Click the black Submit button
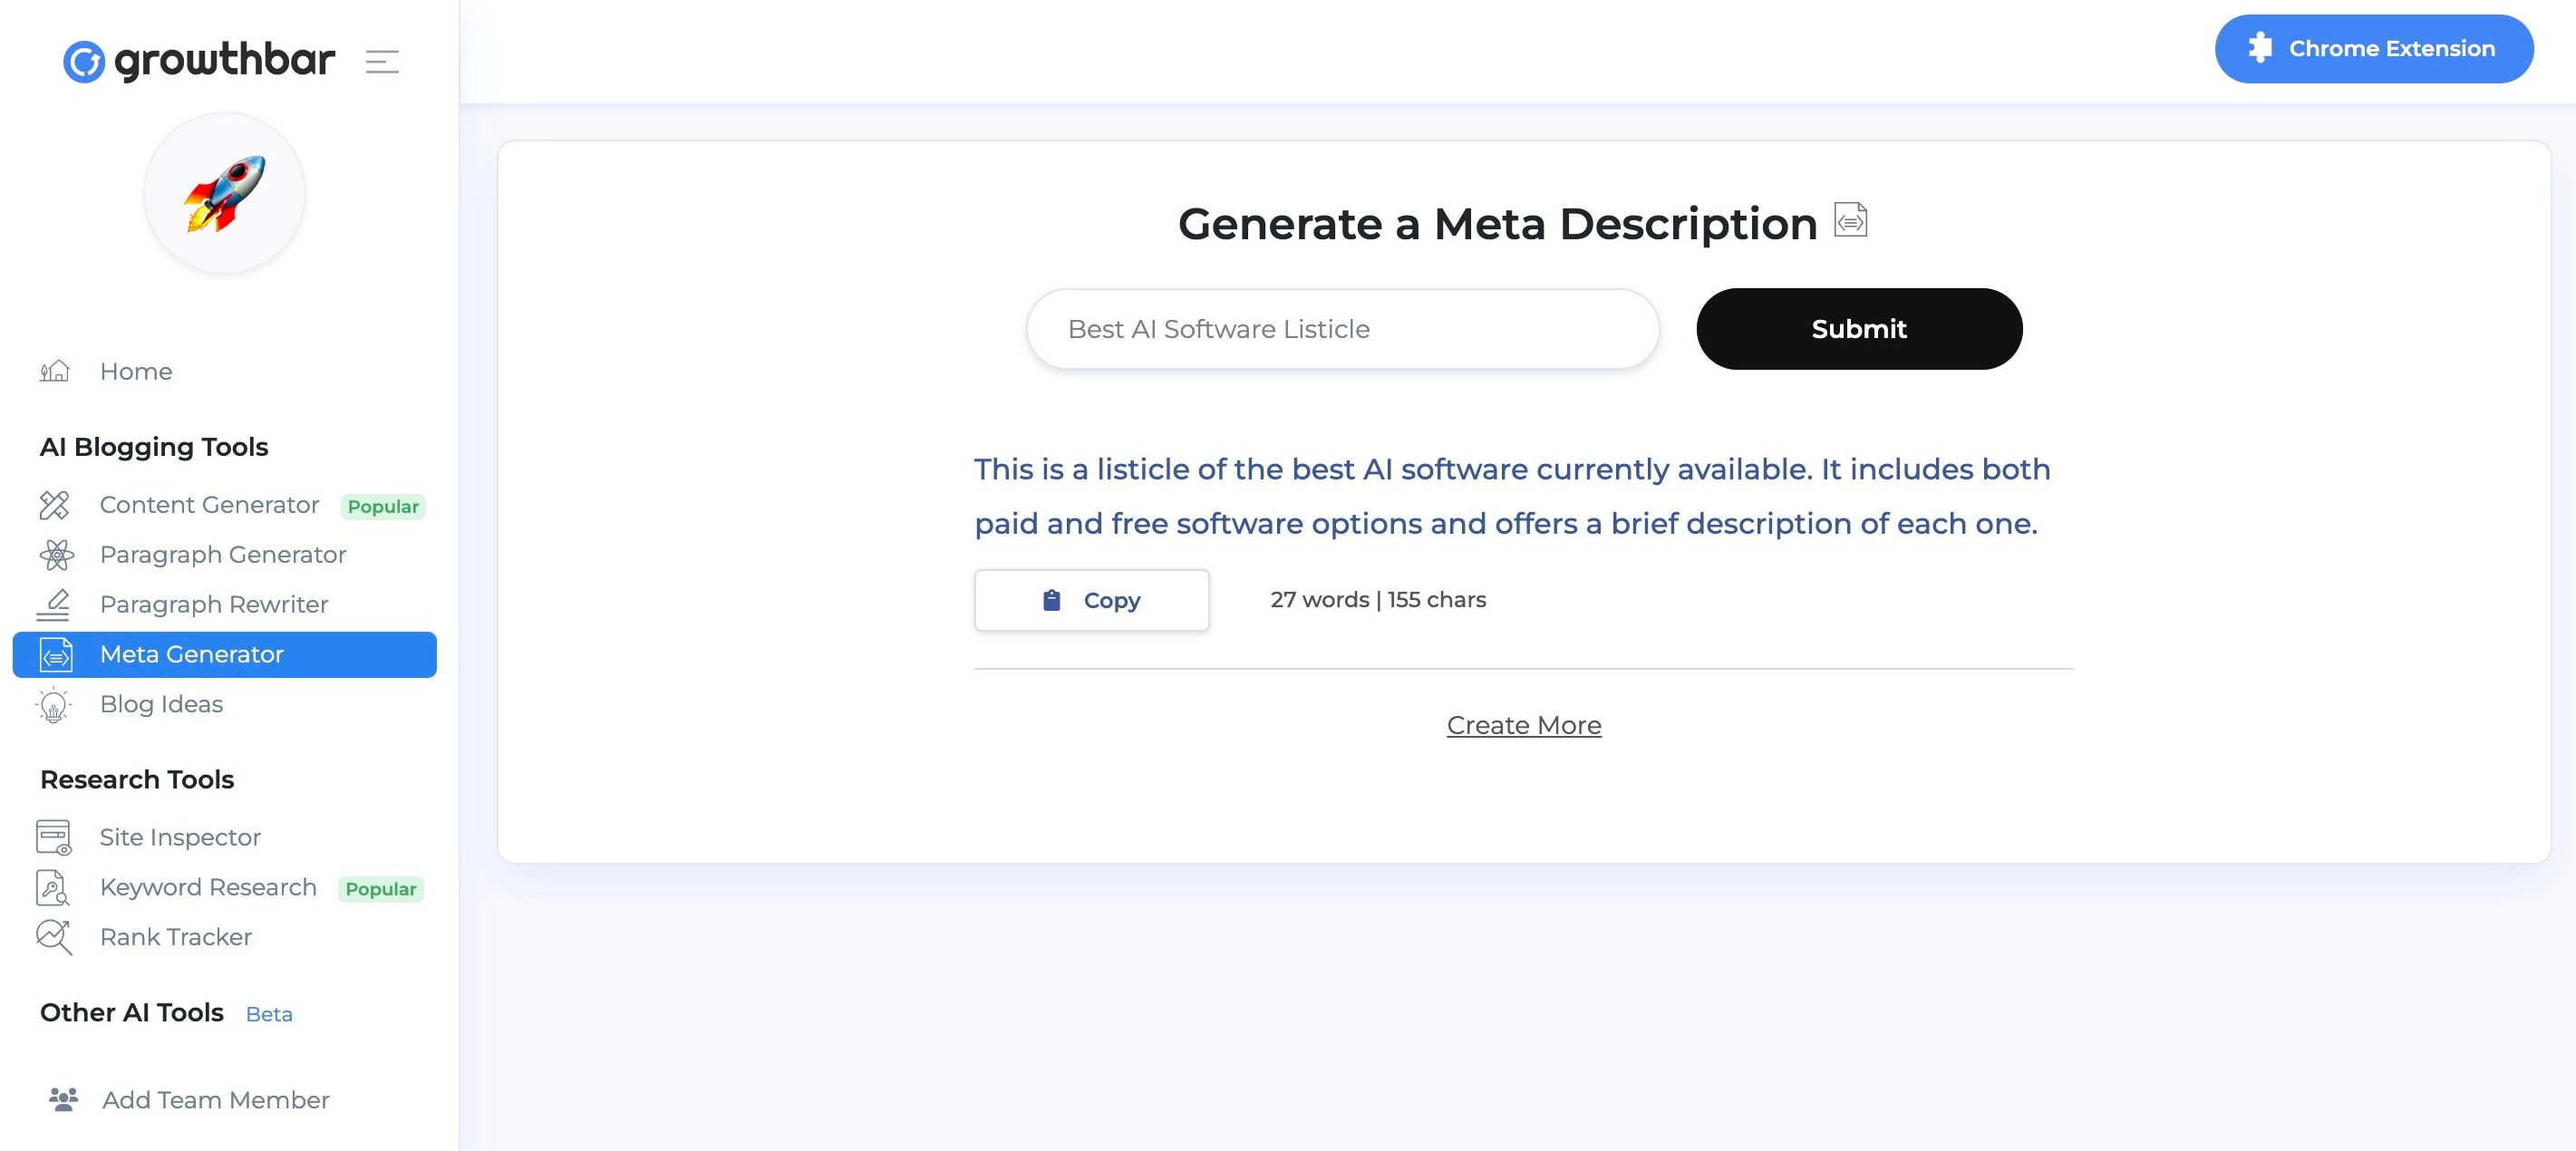The height and width of the screenshot is (1151, 2576). tap(1859, 329)
